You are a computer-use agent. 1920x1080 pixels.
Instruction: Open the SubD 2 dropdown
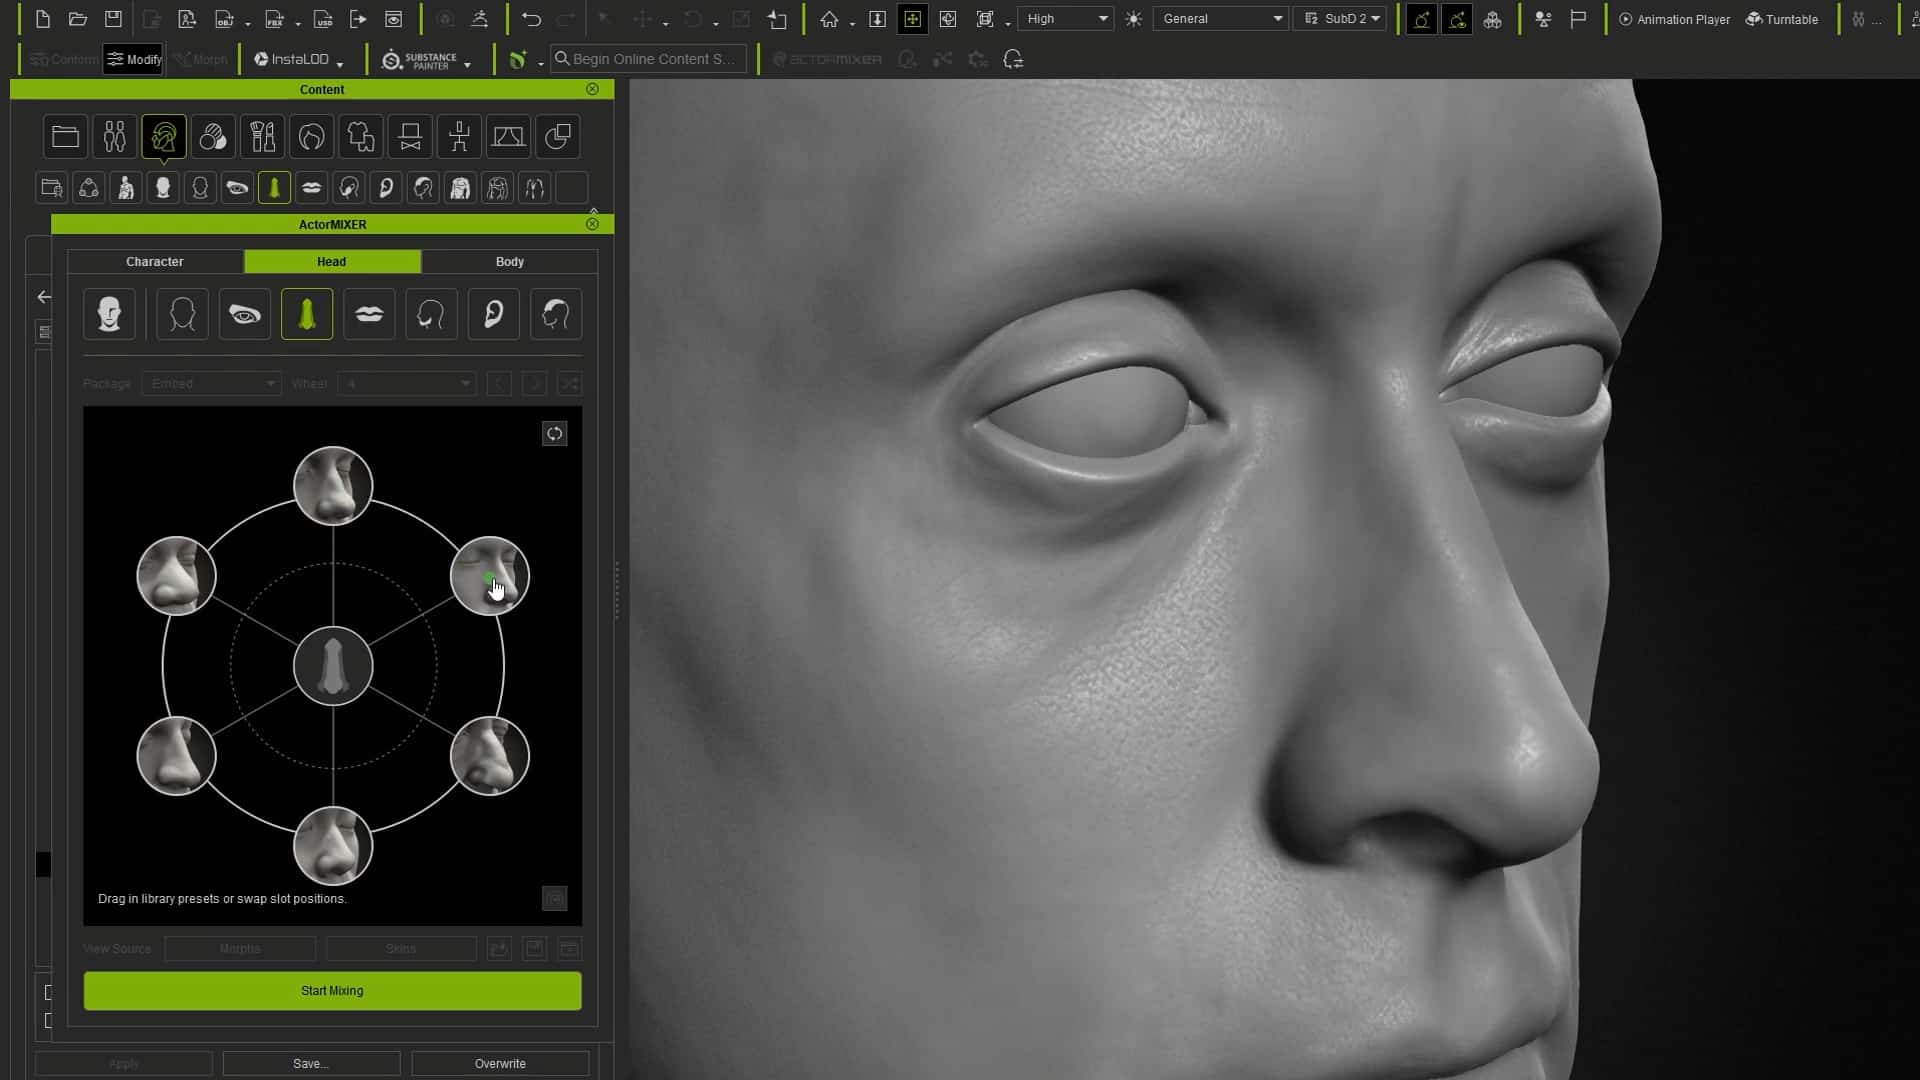(1340, 18)
